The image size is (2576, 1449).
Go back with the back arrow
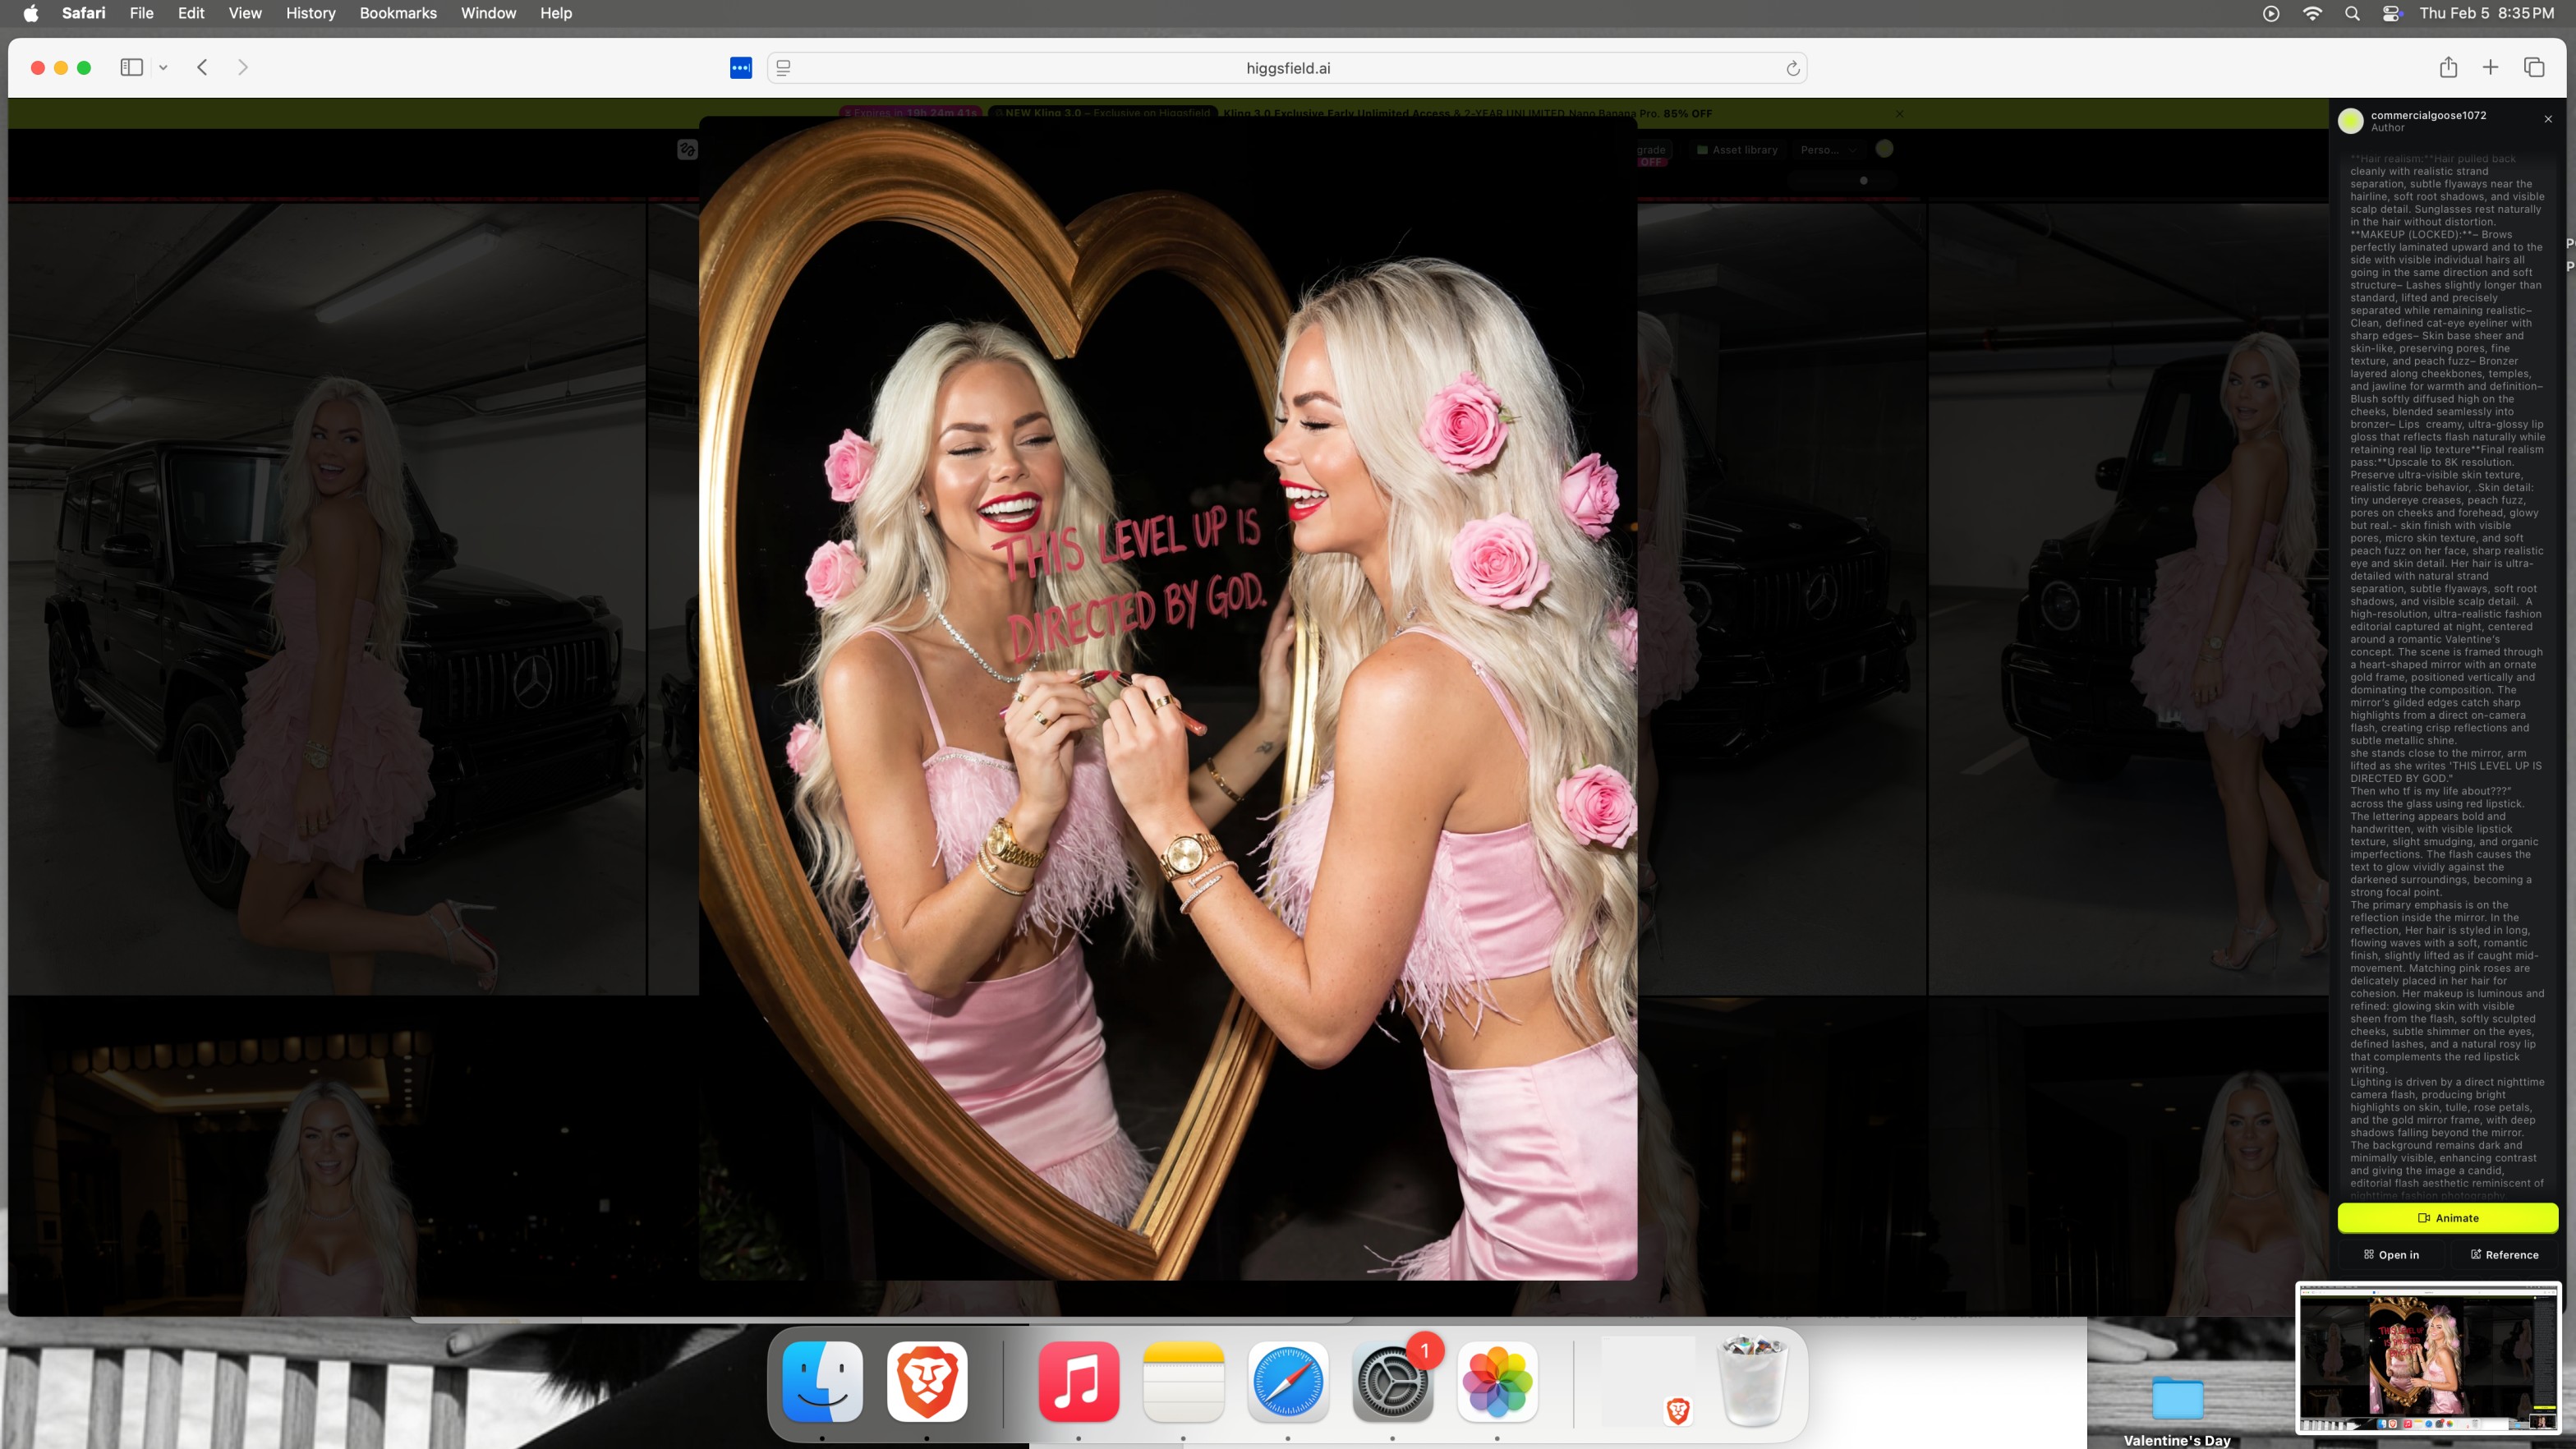click(x=202, y=67)
